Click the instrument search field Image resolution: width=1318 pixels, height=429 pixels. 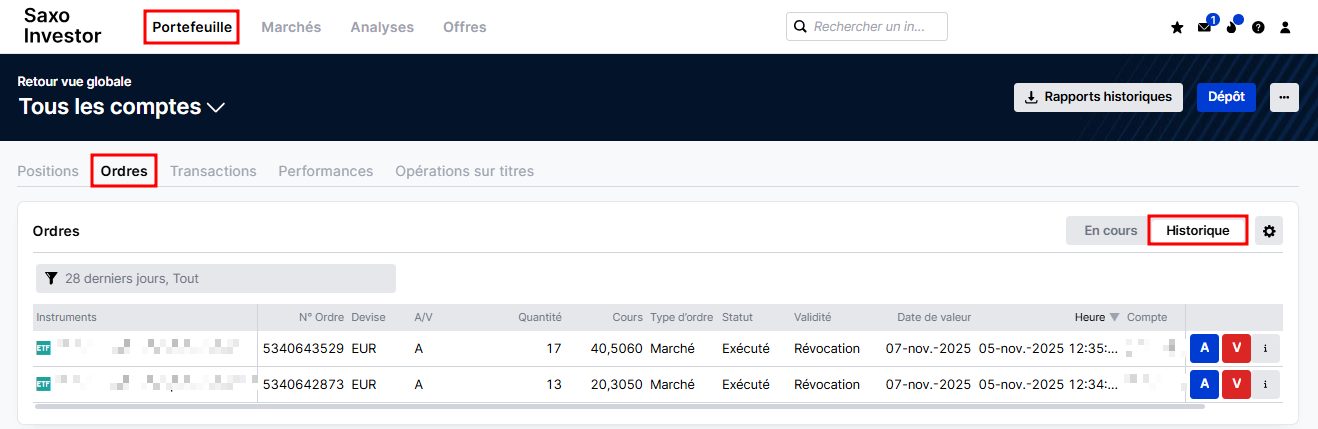click(866, 27)
